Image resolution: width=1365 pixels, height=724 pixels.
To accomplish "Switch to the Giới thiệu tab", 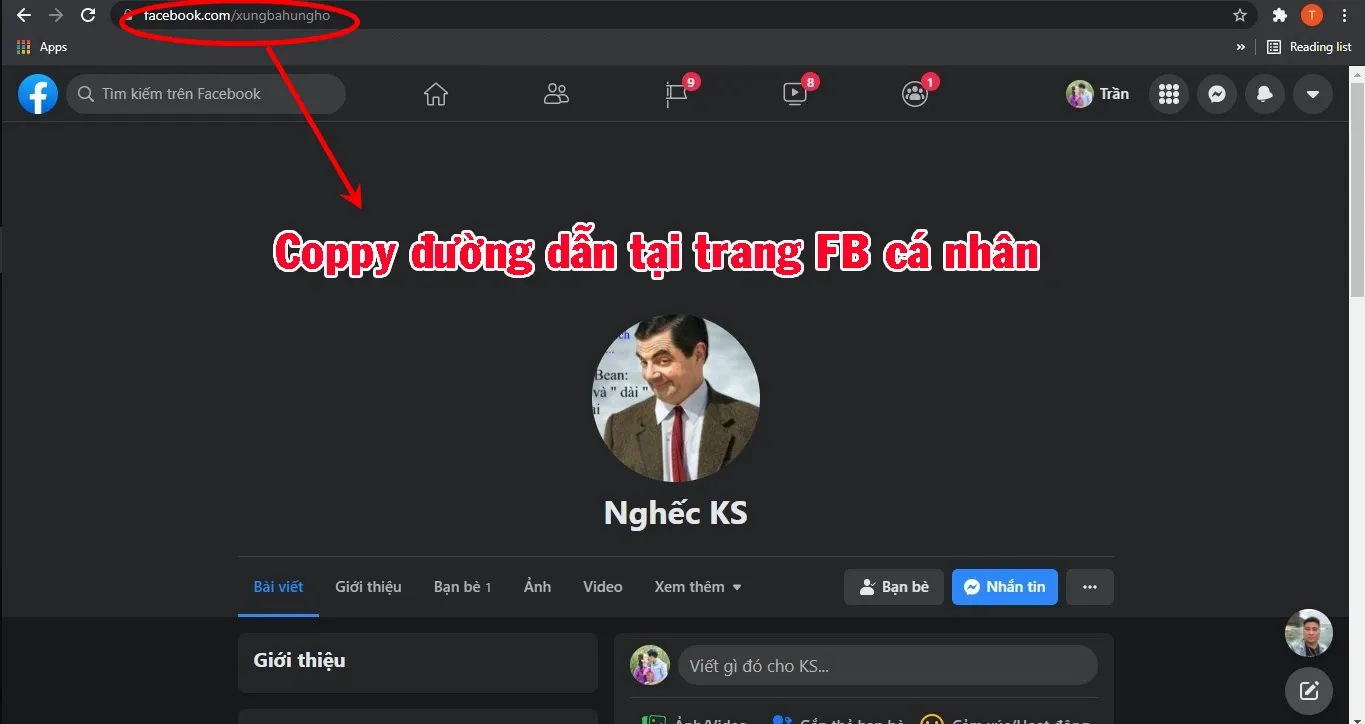I will point(368,587).
